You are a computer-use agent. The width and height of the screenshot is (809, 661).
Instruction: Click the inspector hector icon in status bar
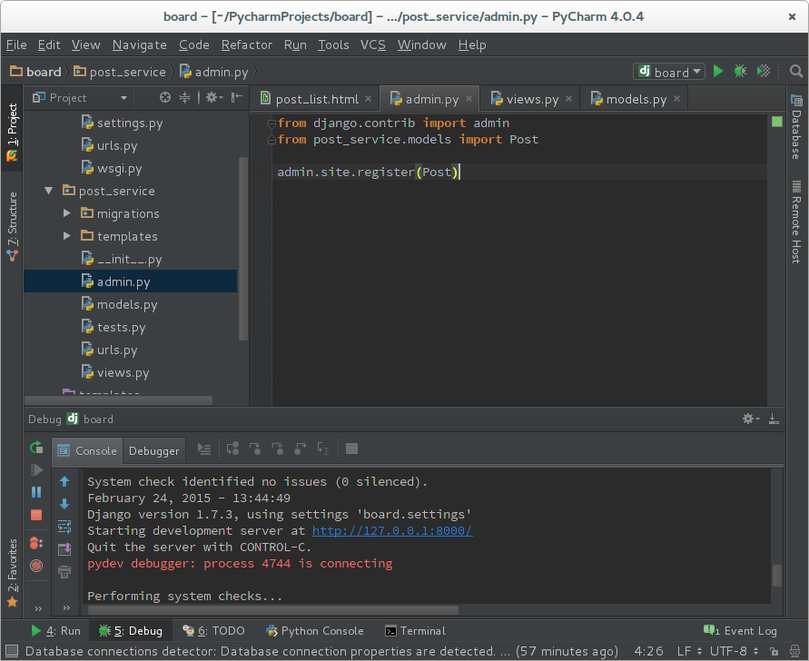(795, 651)
